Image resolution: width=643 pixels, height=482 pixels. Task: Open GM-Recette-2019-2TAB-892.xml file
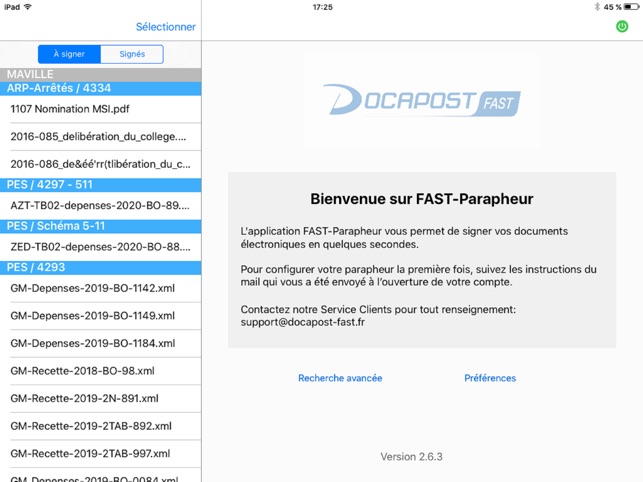click(x=90, y=426)
